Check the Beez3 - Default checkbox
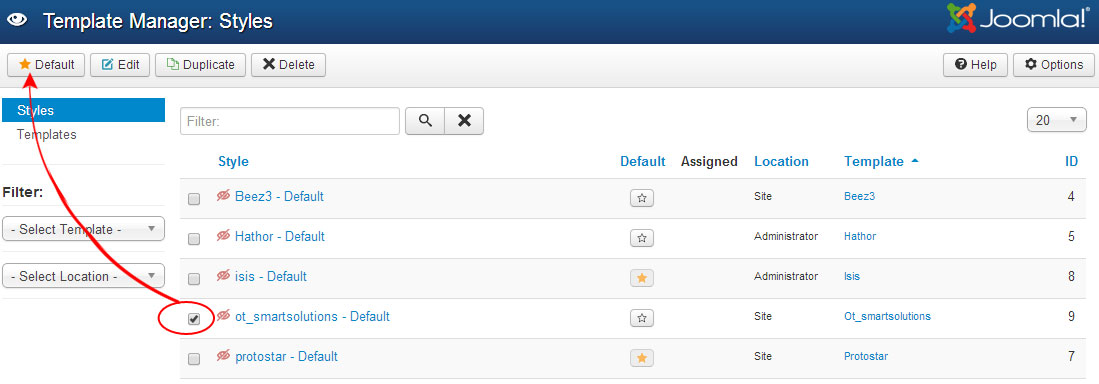Screen dimensions: 1099x384 [194, 198]
